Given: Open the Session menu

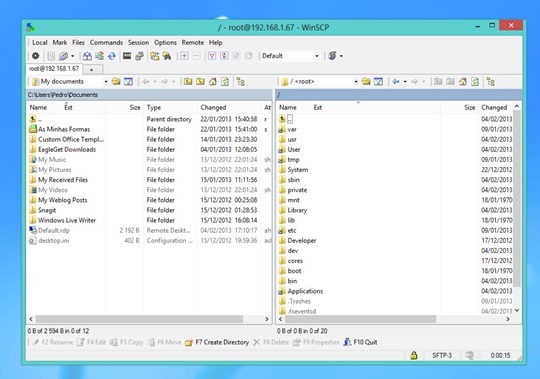Looking at the screenshot, I should pyautogui.click(x=138, y=42).
